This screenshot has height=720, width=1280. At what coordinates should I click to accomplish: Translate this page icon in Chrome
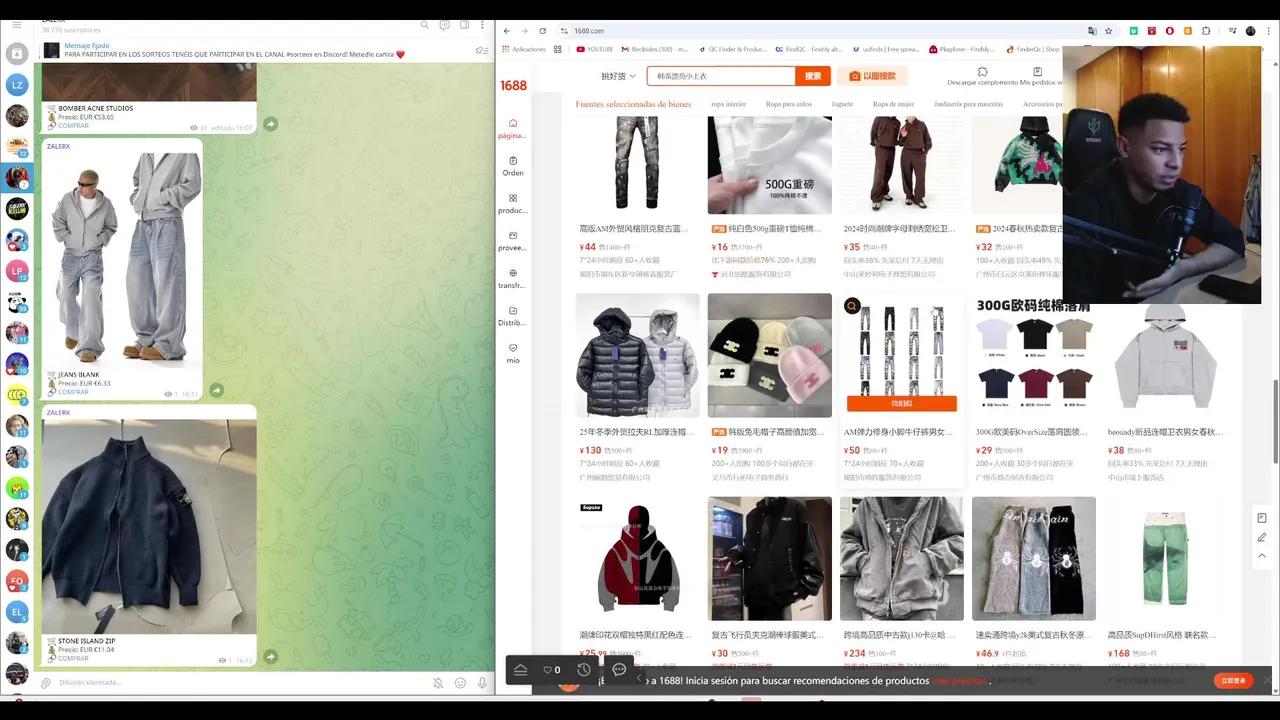click(1092, 31)
